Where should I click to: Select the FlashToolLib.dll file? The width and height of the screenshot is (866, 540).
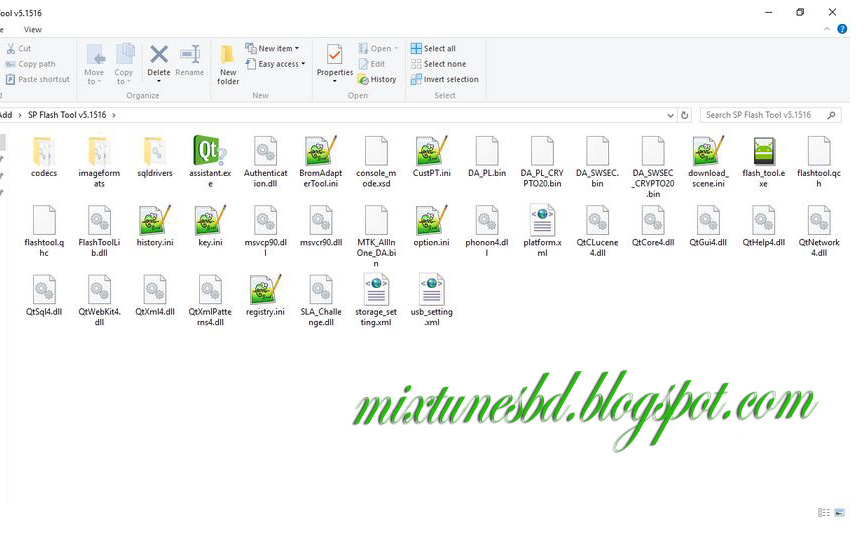99,231
